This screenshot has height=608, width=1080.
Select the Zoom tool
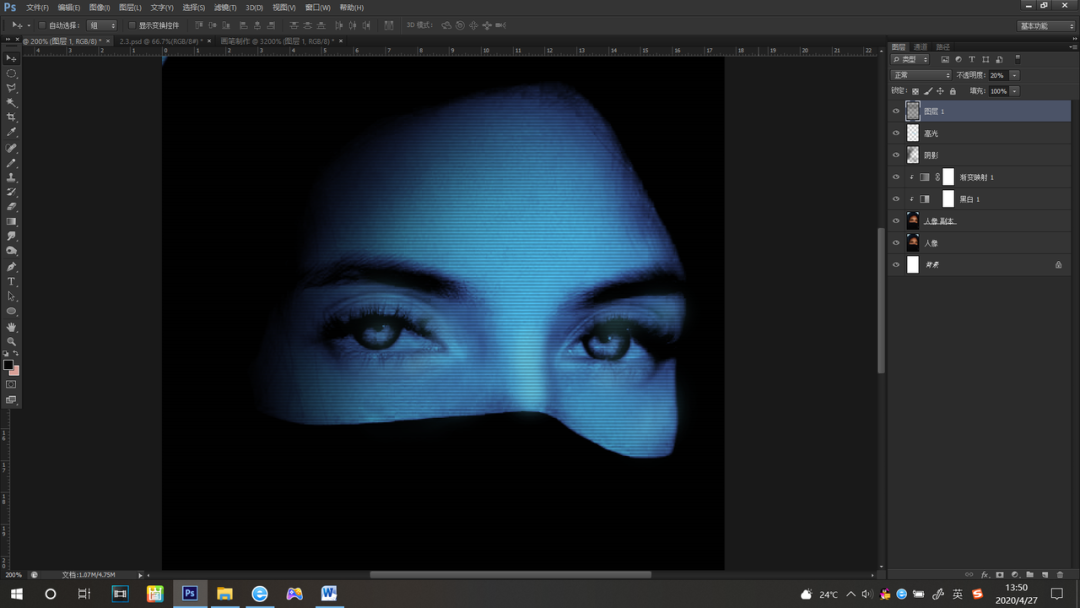11,342
